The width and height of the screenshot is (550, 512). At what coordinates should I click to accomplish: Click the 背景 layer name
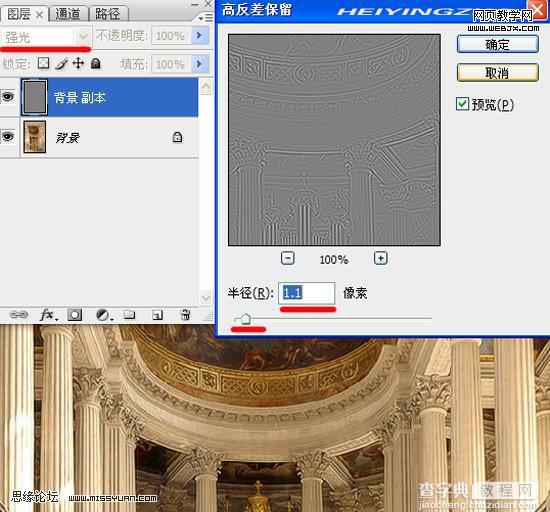(x=68, y=138)
